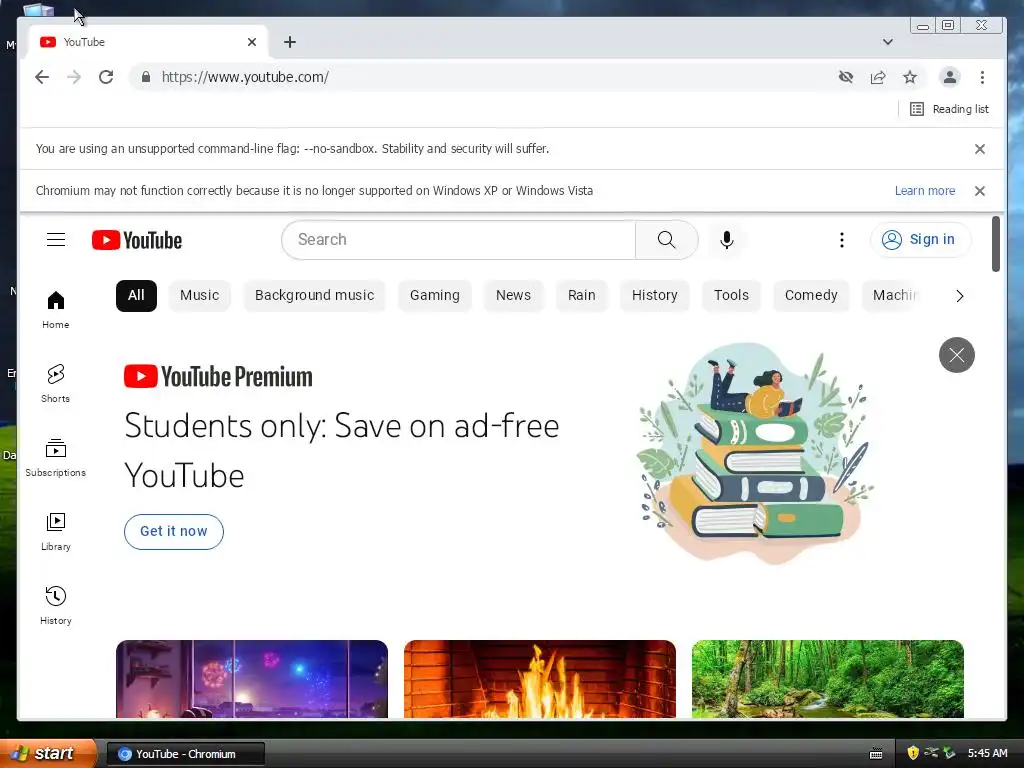Image resolution: width=1024 pixels, height=768 pixels.
Task: Click YouTube - Chromium taskbar button
Action: [185, 754]
